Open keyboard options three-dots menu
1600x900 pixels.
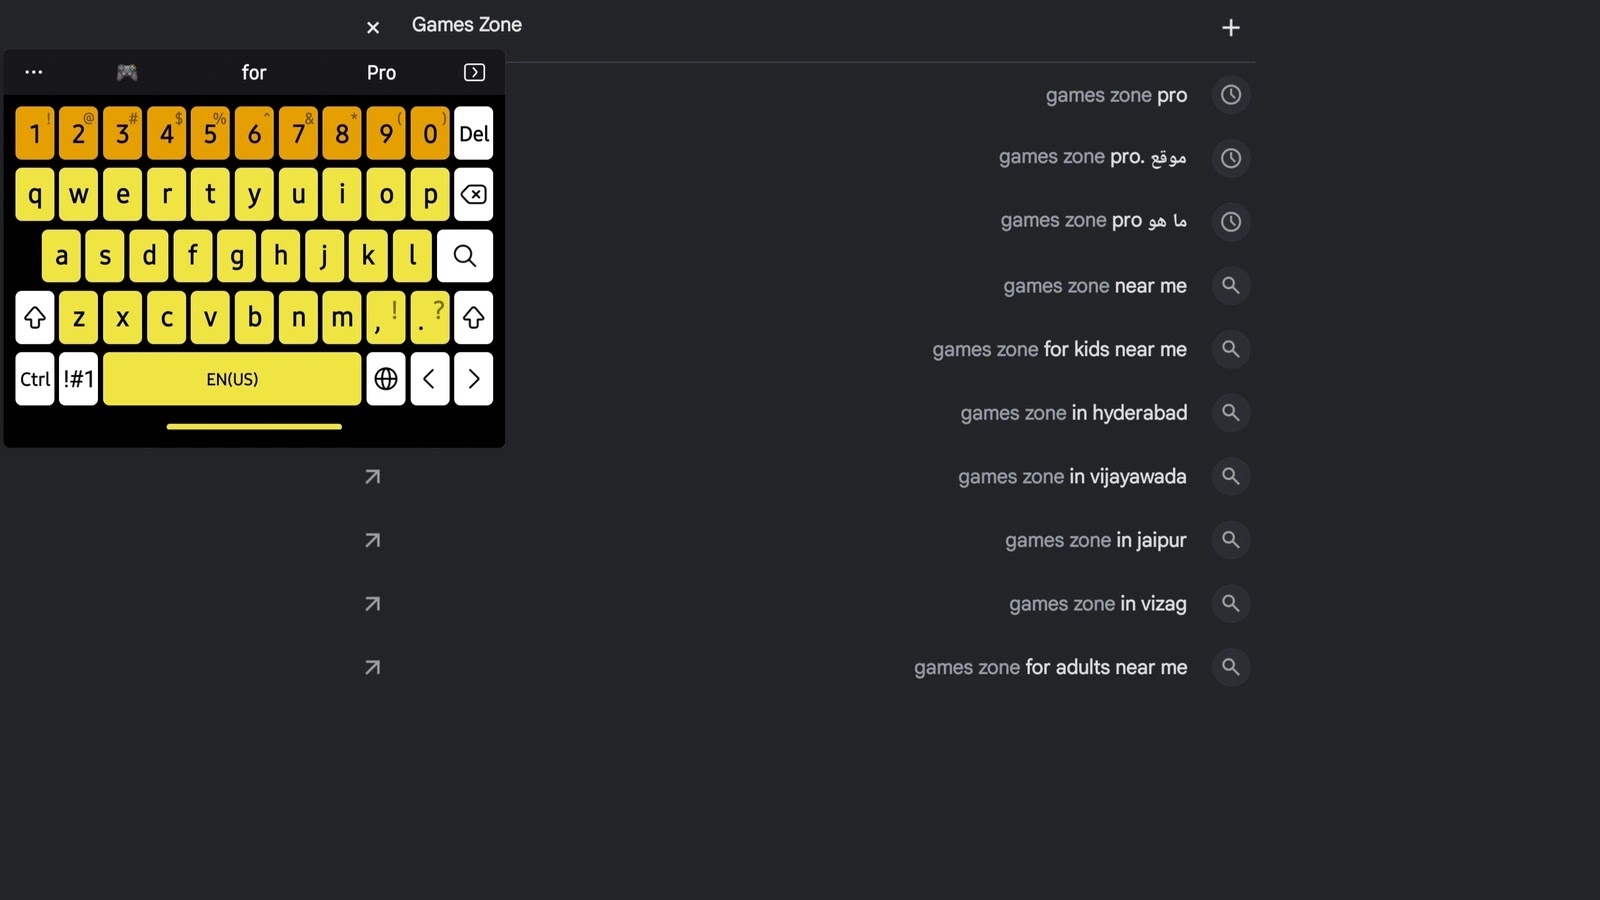[x=34, y=72]
